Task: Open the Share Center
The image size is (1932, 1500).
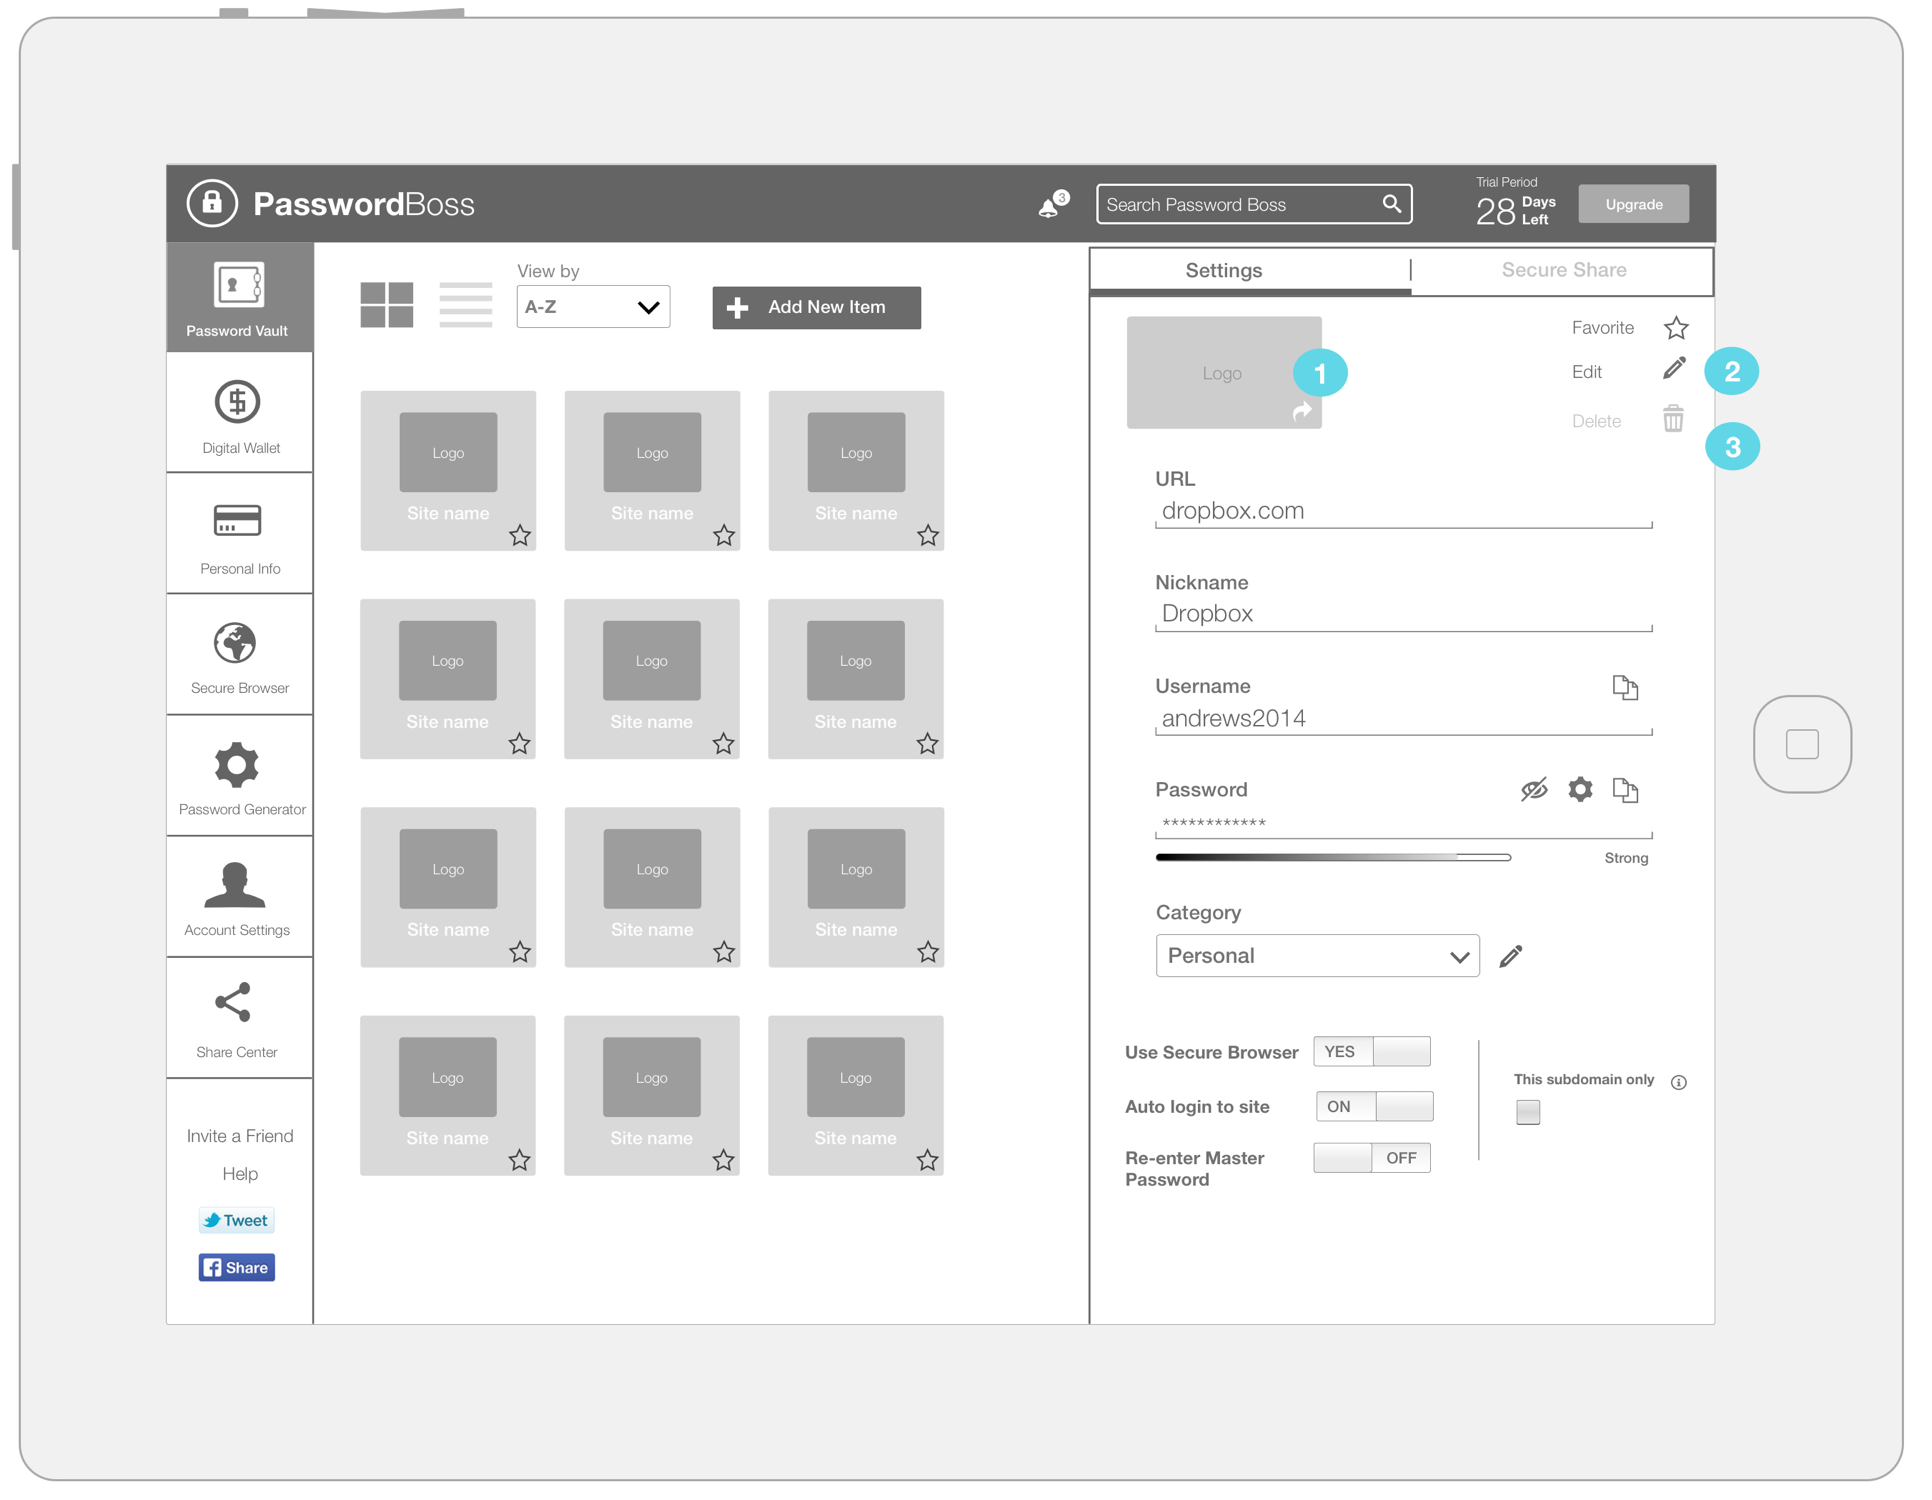Action: coord(239,1020)
